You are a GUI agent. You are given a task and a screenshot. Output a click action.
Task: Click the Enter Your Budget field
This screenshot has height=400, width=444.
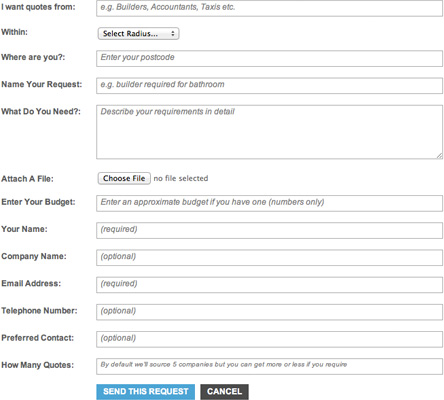pyautogui.click(x=269, y=203)
